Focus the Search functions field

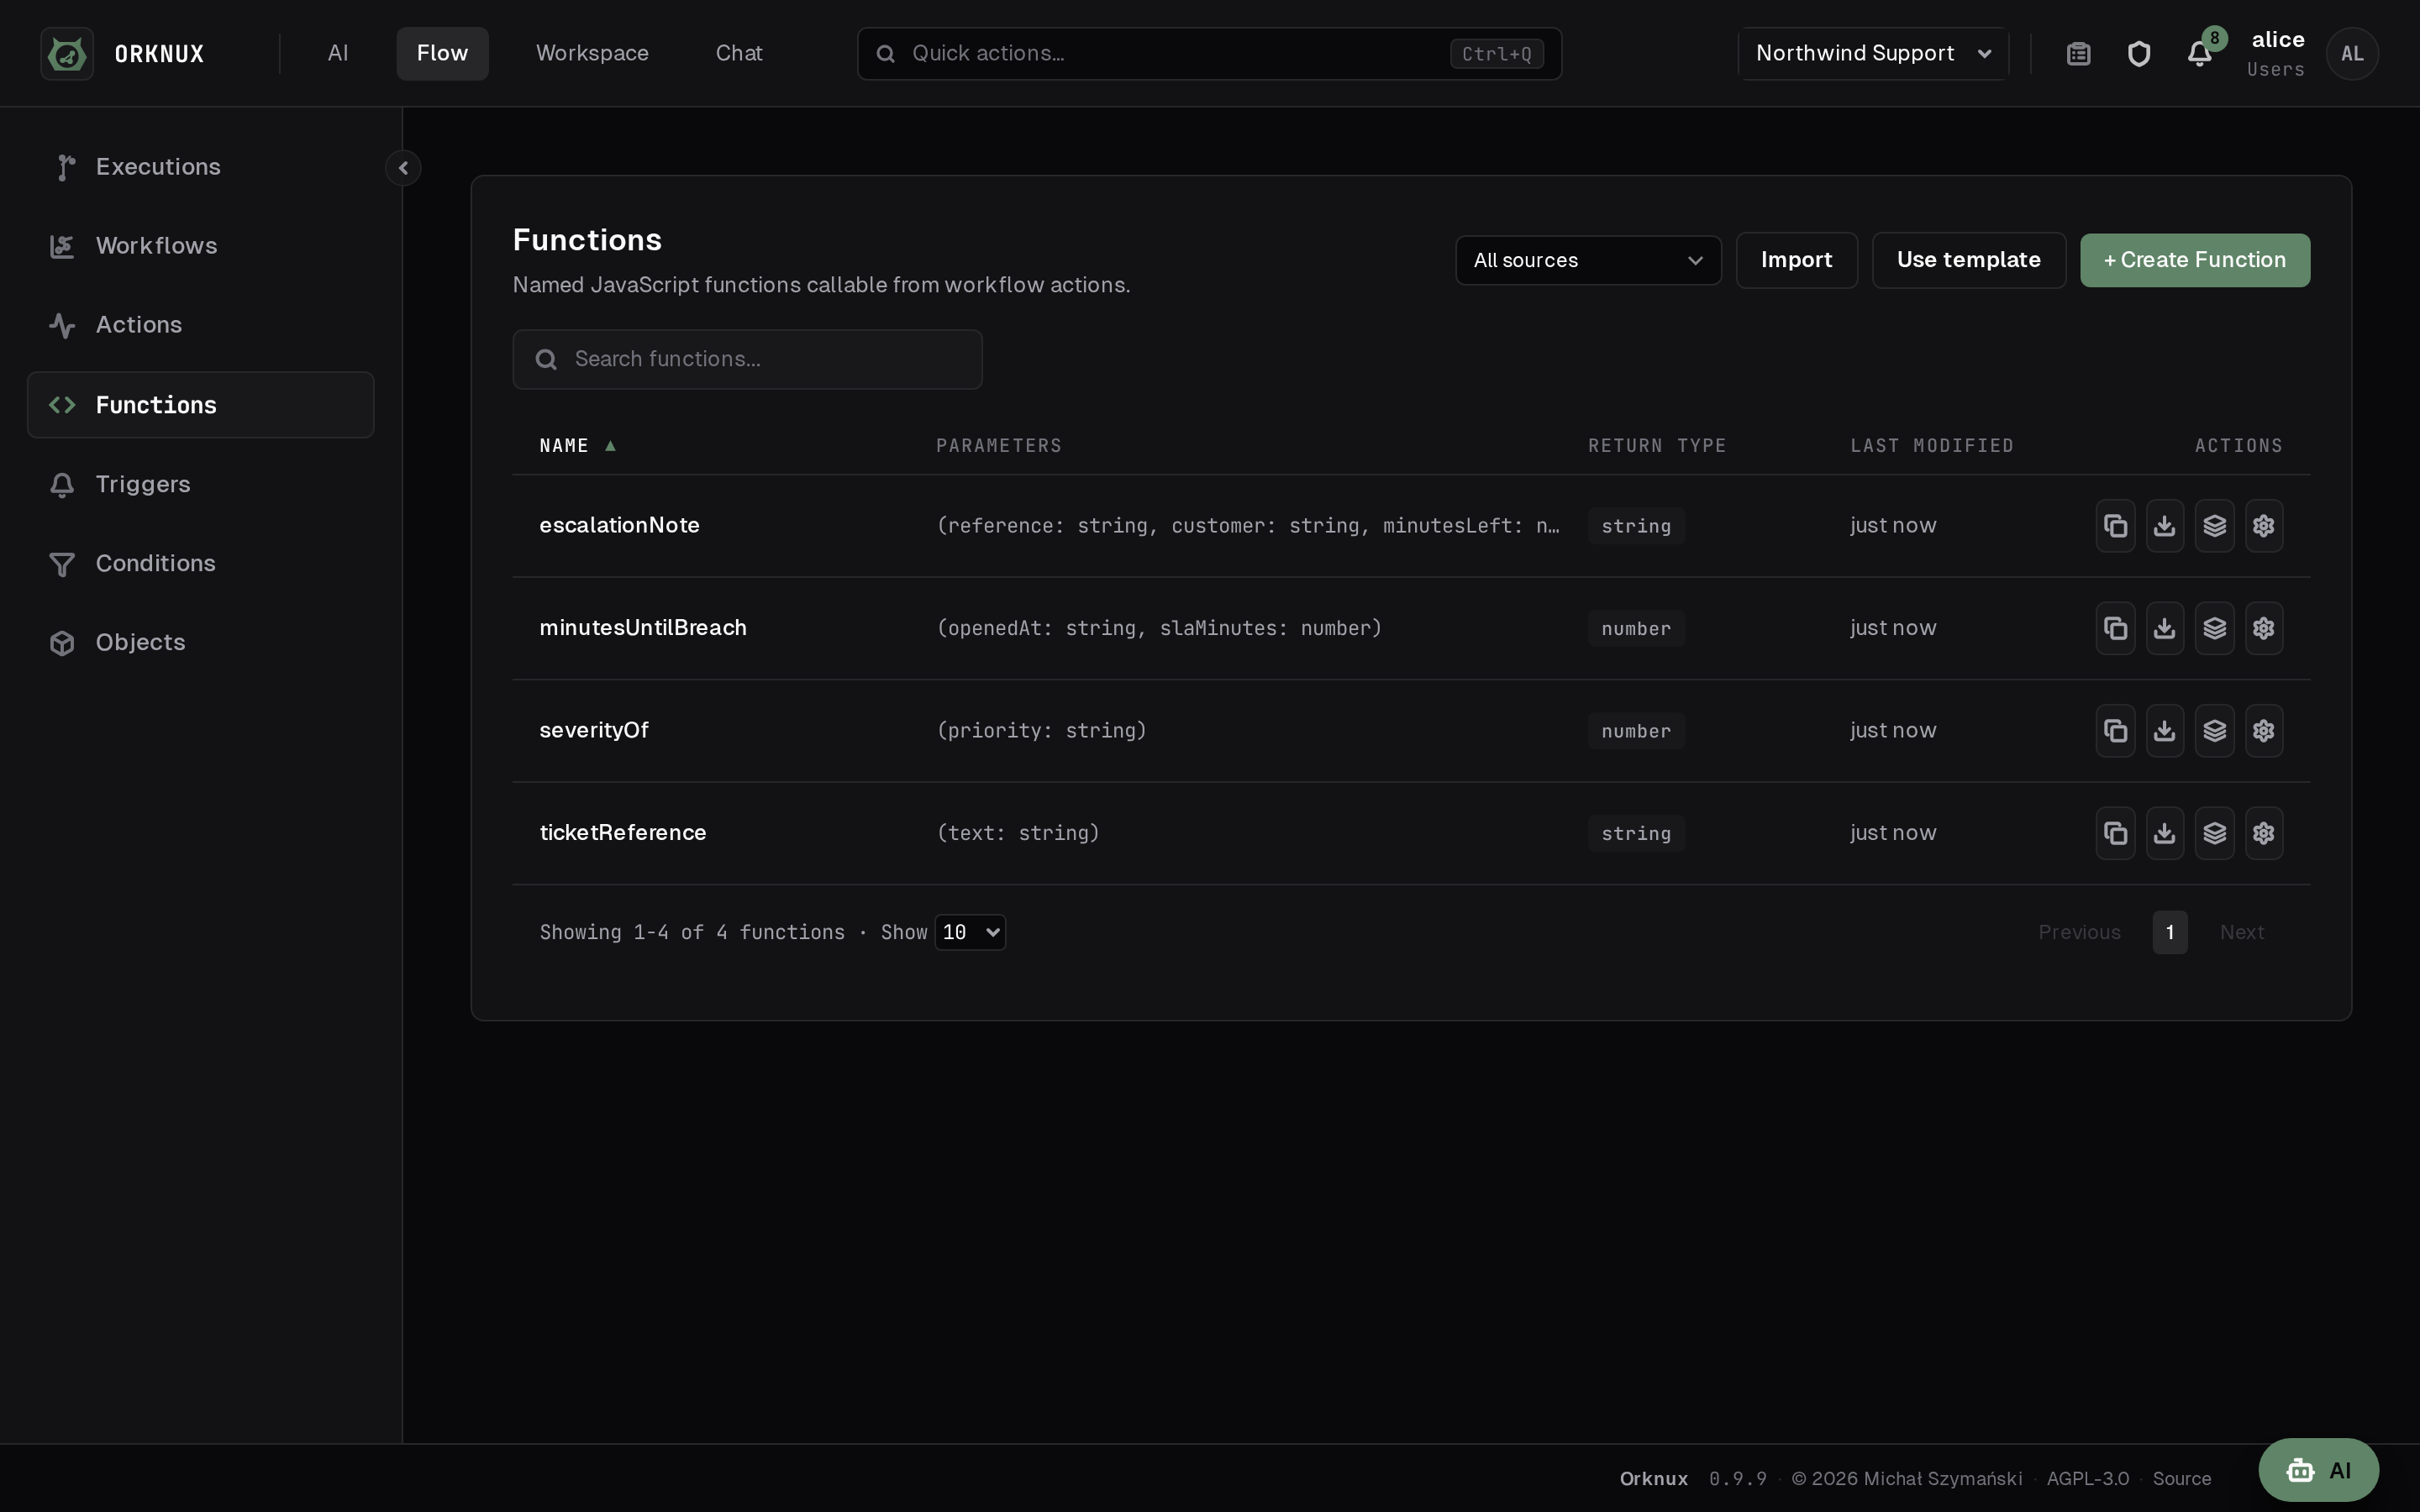click(x=747, y=359)
